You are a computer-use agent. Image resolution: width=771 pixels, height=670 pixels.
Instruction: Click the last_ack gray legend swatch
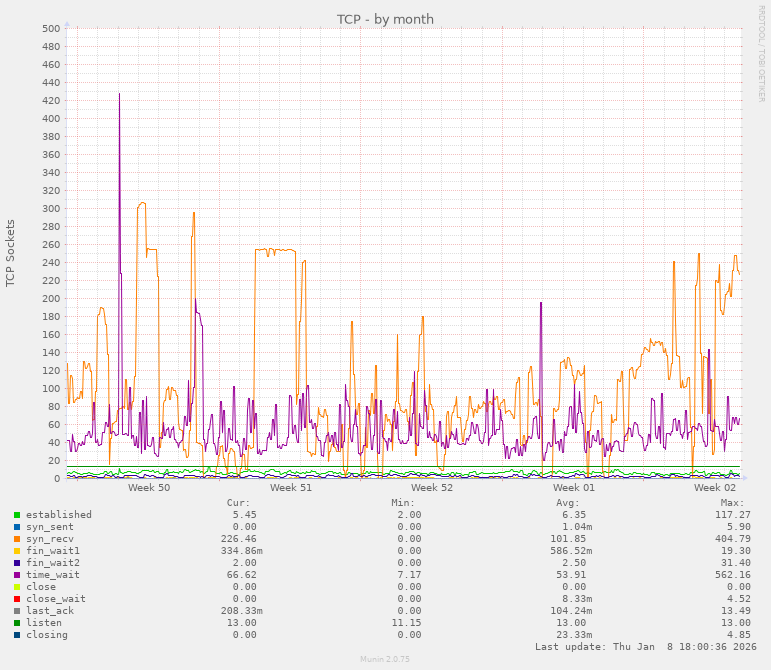(17, 611)
